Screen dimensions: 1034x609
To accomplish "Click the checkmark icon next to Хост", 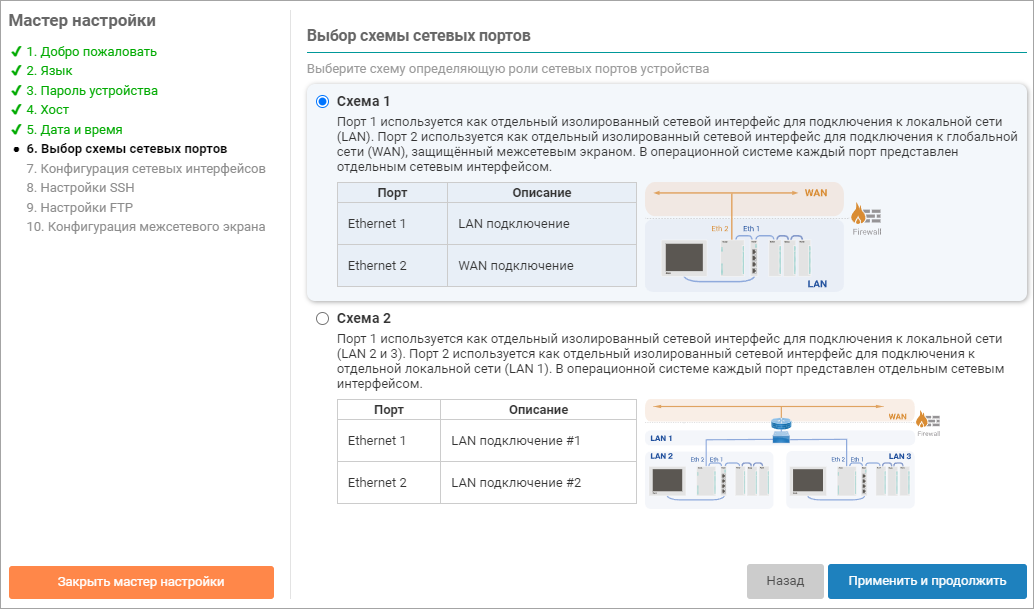I will [x=16, y=110].
